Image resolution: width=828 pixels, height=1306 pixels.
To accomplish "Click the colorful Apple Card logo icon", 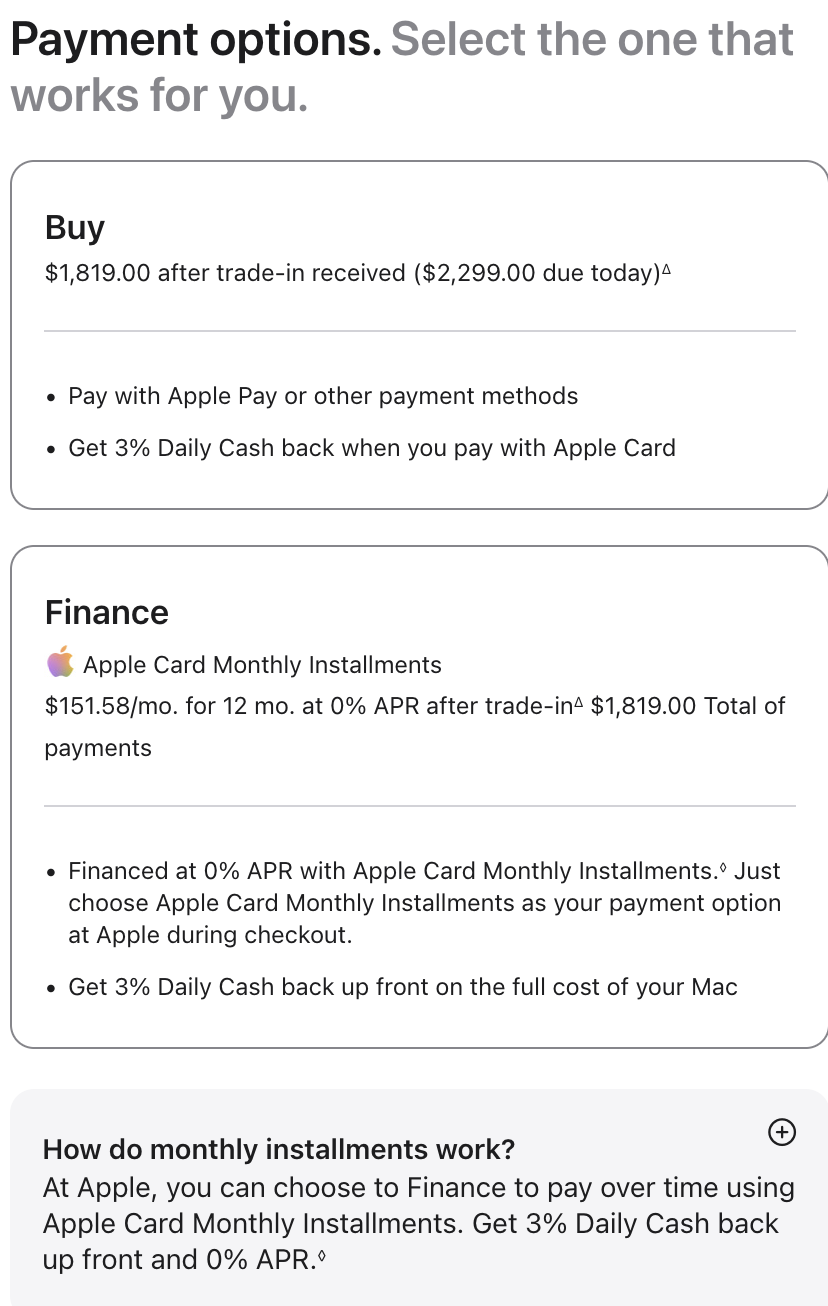I will 60,663.
